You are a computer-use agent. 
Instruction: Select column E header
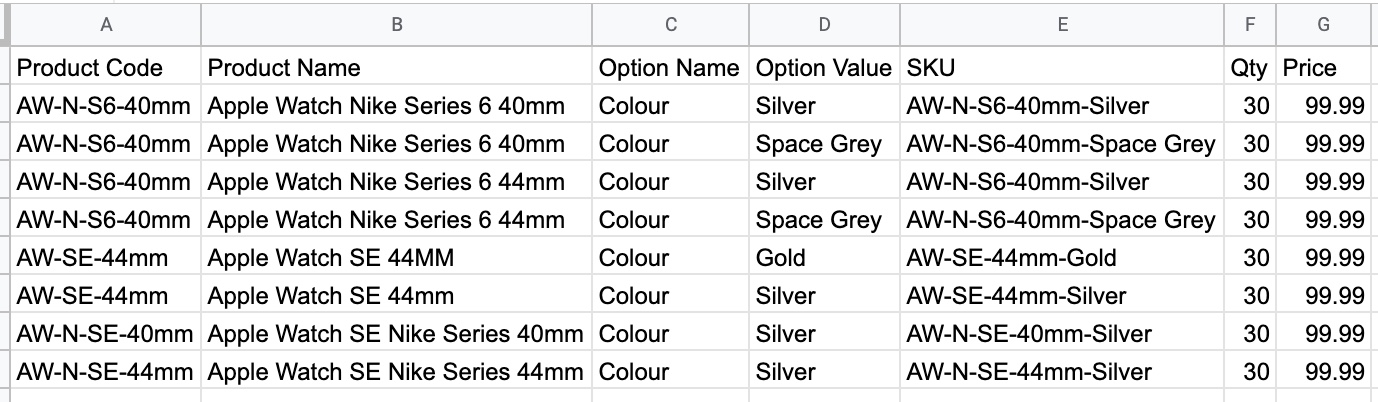pyautogui.click(x=1062, y=25)
